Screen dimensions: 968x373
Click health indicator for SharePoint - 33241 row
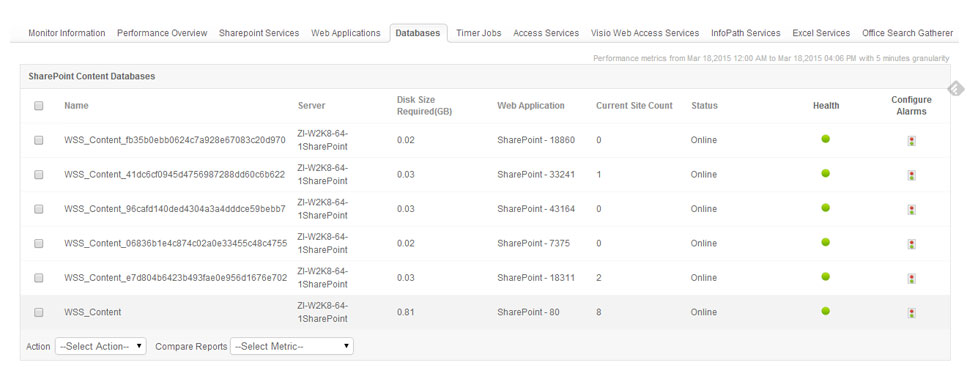click(825, 174)
